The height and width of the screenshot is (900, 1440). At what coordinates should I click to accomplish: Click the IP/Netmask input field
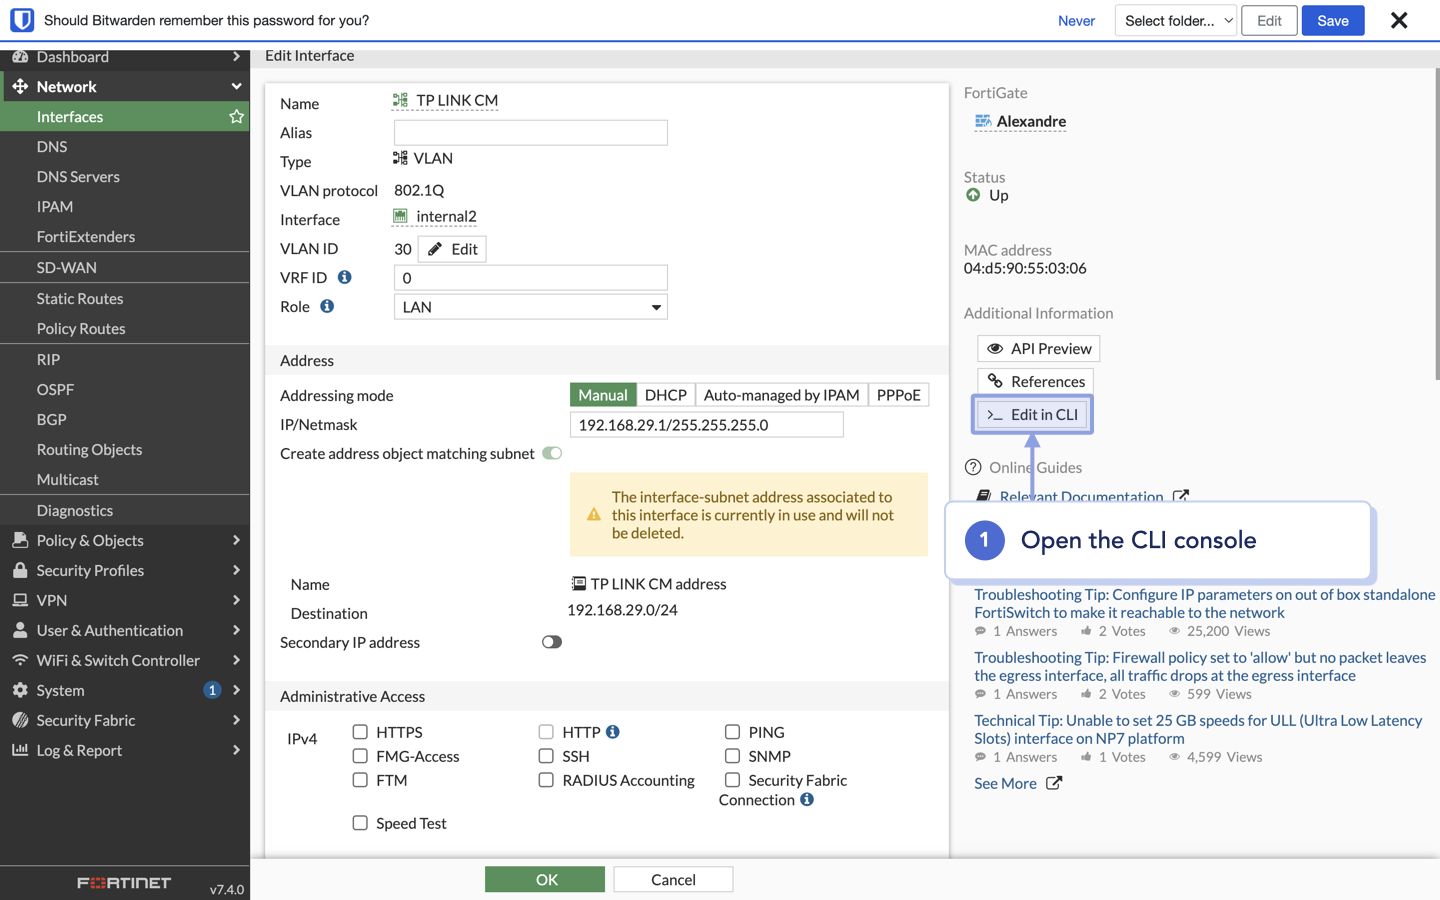coord(706,424)
